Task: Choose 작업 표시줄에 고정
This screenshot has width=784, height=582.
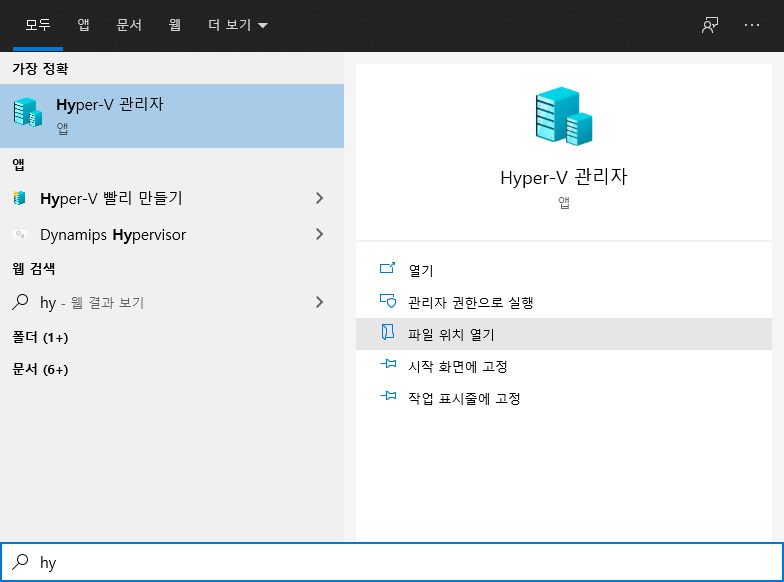Action: pyautogui.click(x=564, y=398)
